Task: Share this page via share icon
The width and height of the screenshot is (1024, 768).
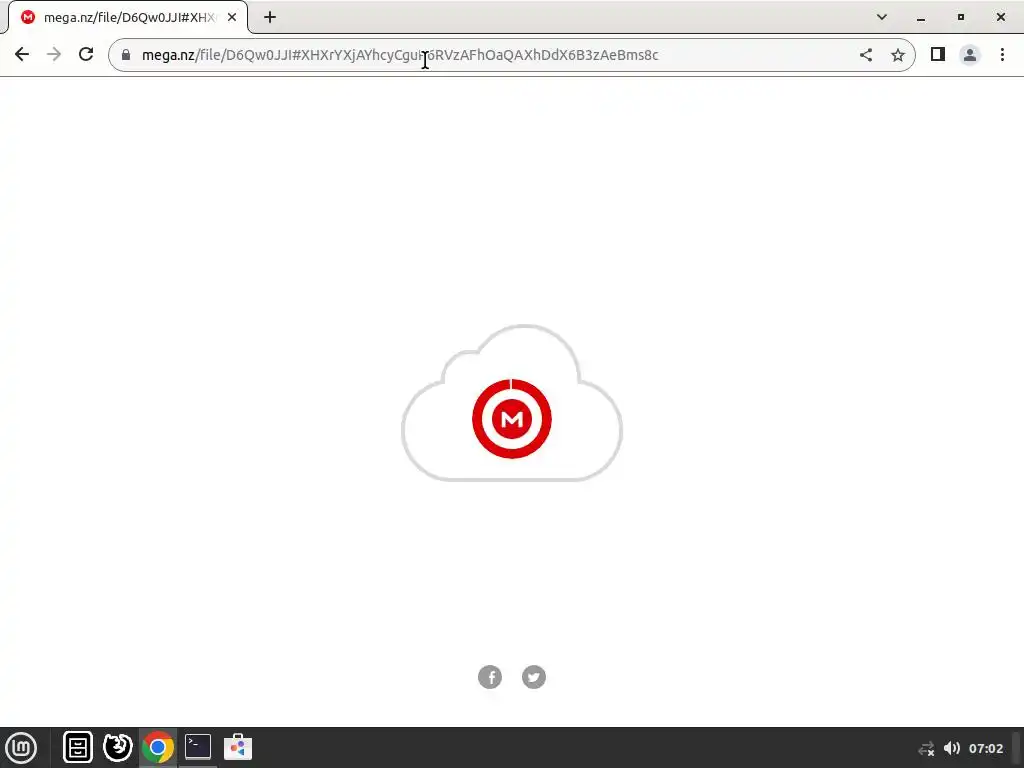Action: pos(866,55)
